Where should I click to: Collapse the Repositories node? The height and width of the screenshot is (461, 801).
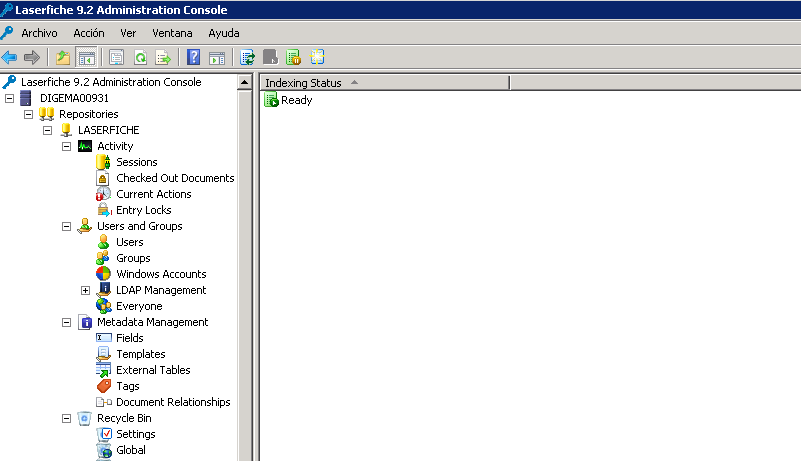(x=28, y=114)
